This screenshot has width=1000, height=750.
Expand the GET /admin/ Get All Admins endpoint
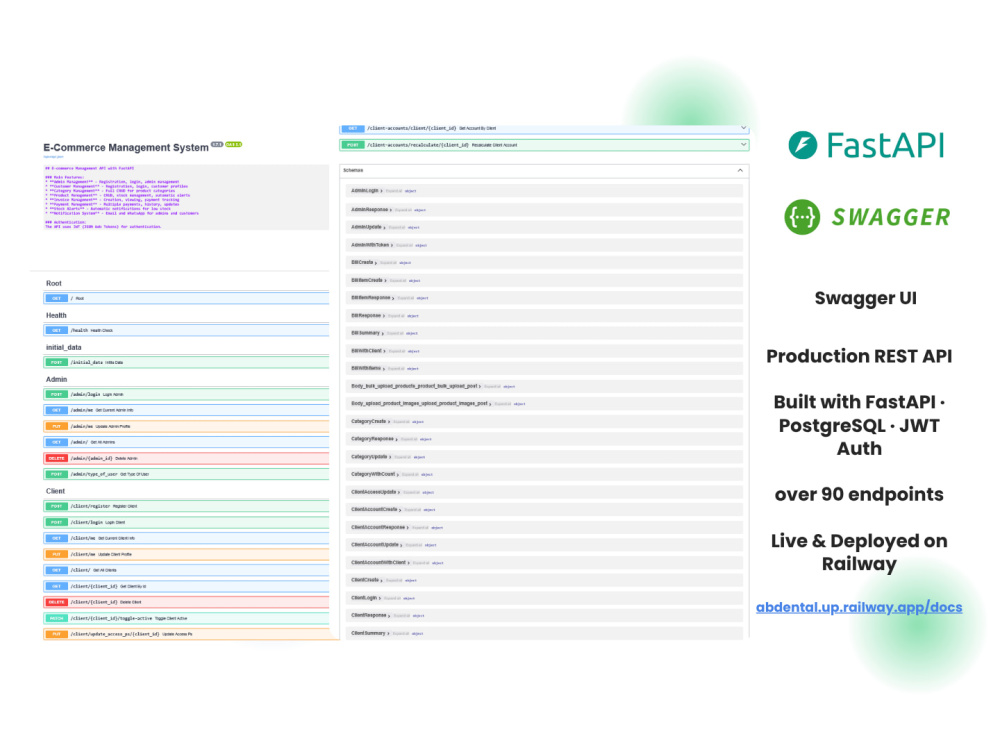pyautogui.click(x=186, y=442)
